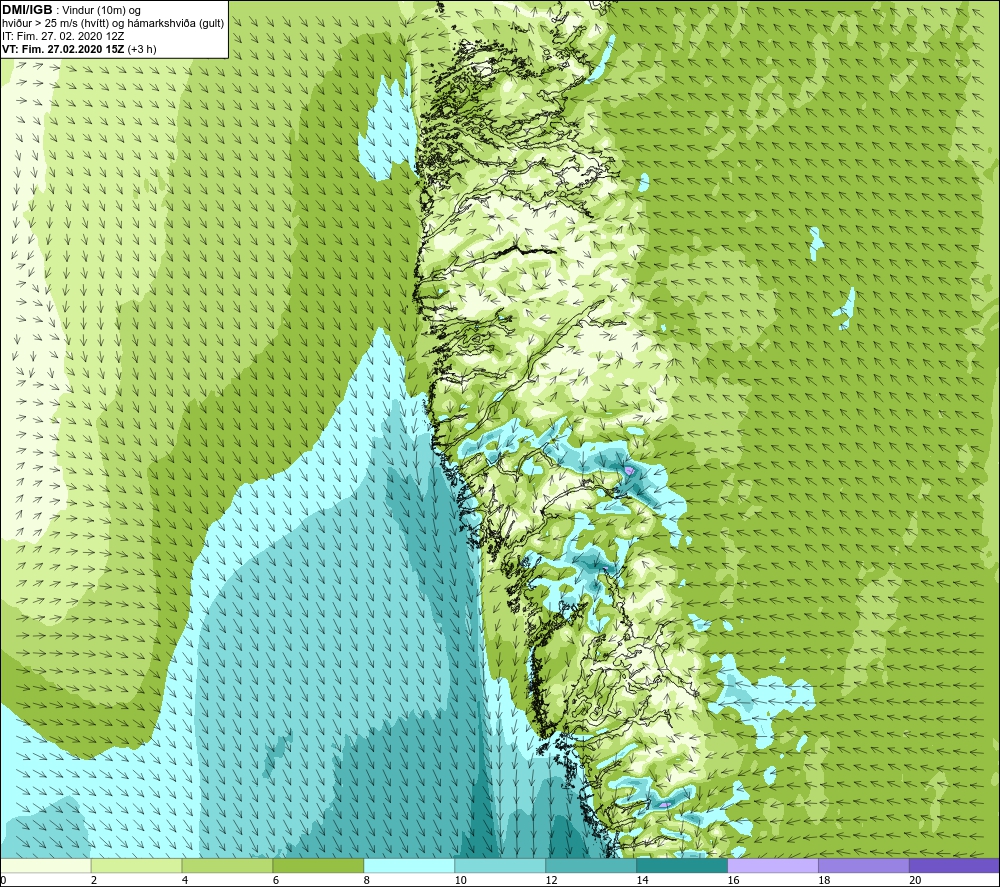Click the 10–12 m/s light teal swatch

[500, 865]
